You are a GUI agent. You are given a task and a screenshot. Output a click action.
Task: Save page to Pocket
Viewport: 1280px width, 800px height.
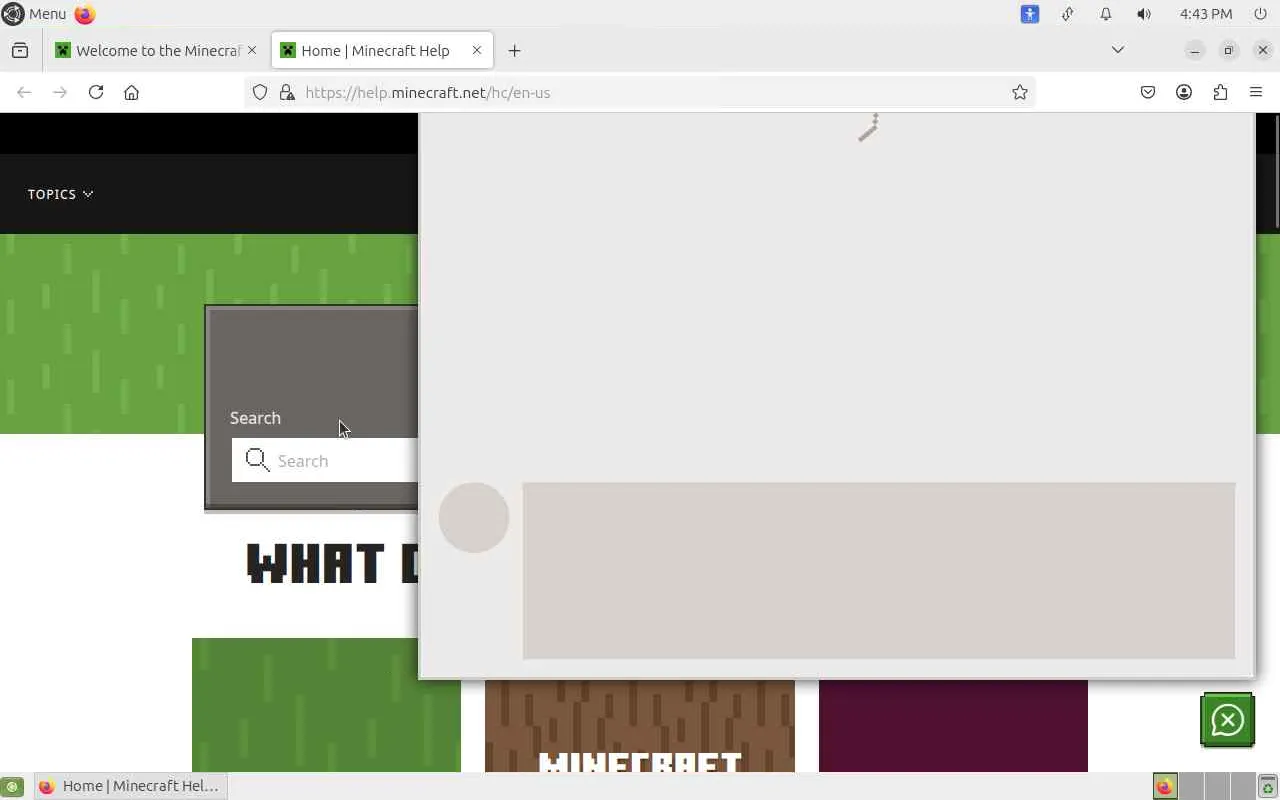(x=1148, y=92)
